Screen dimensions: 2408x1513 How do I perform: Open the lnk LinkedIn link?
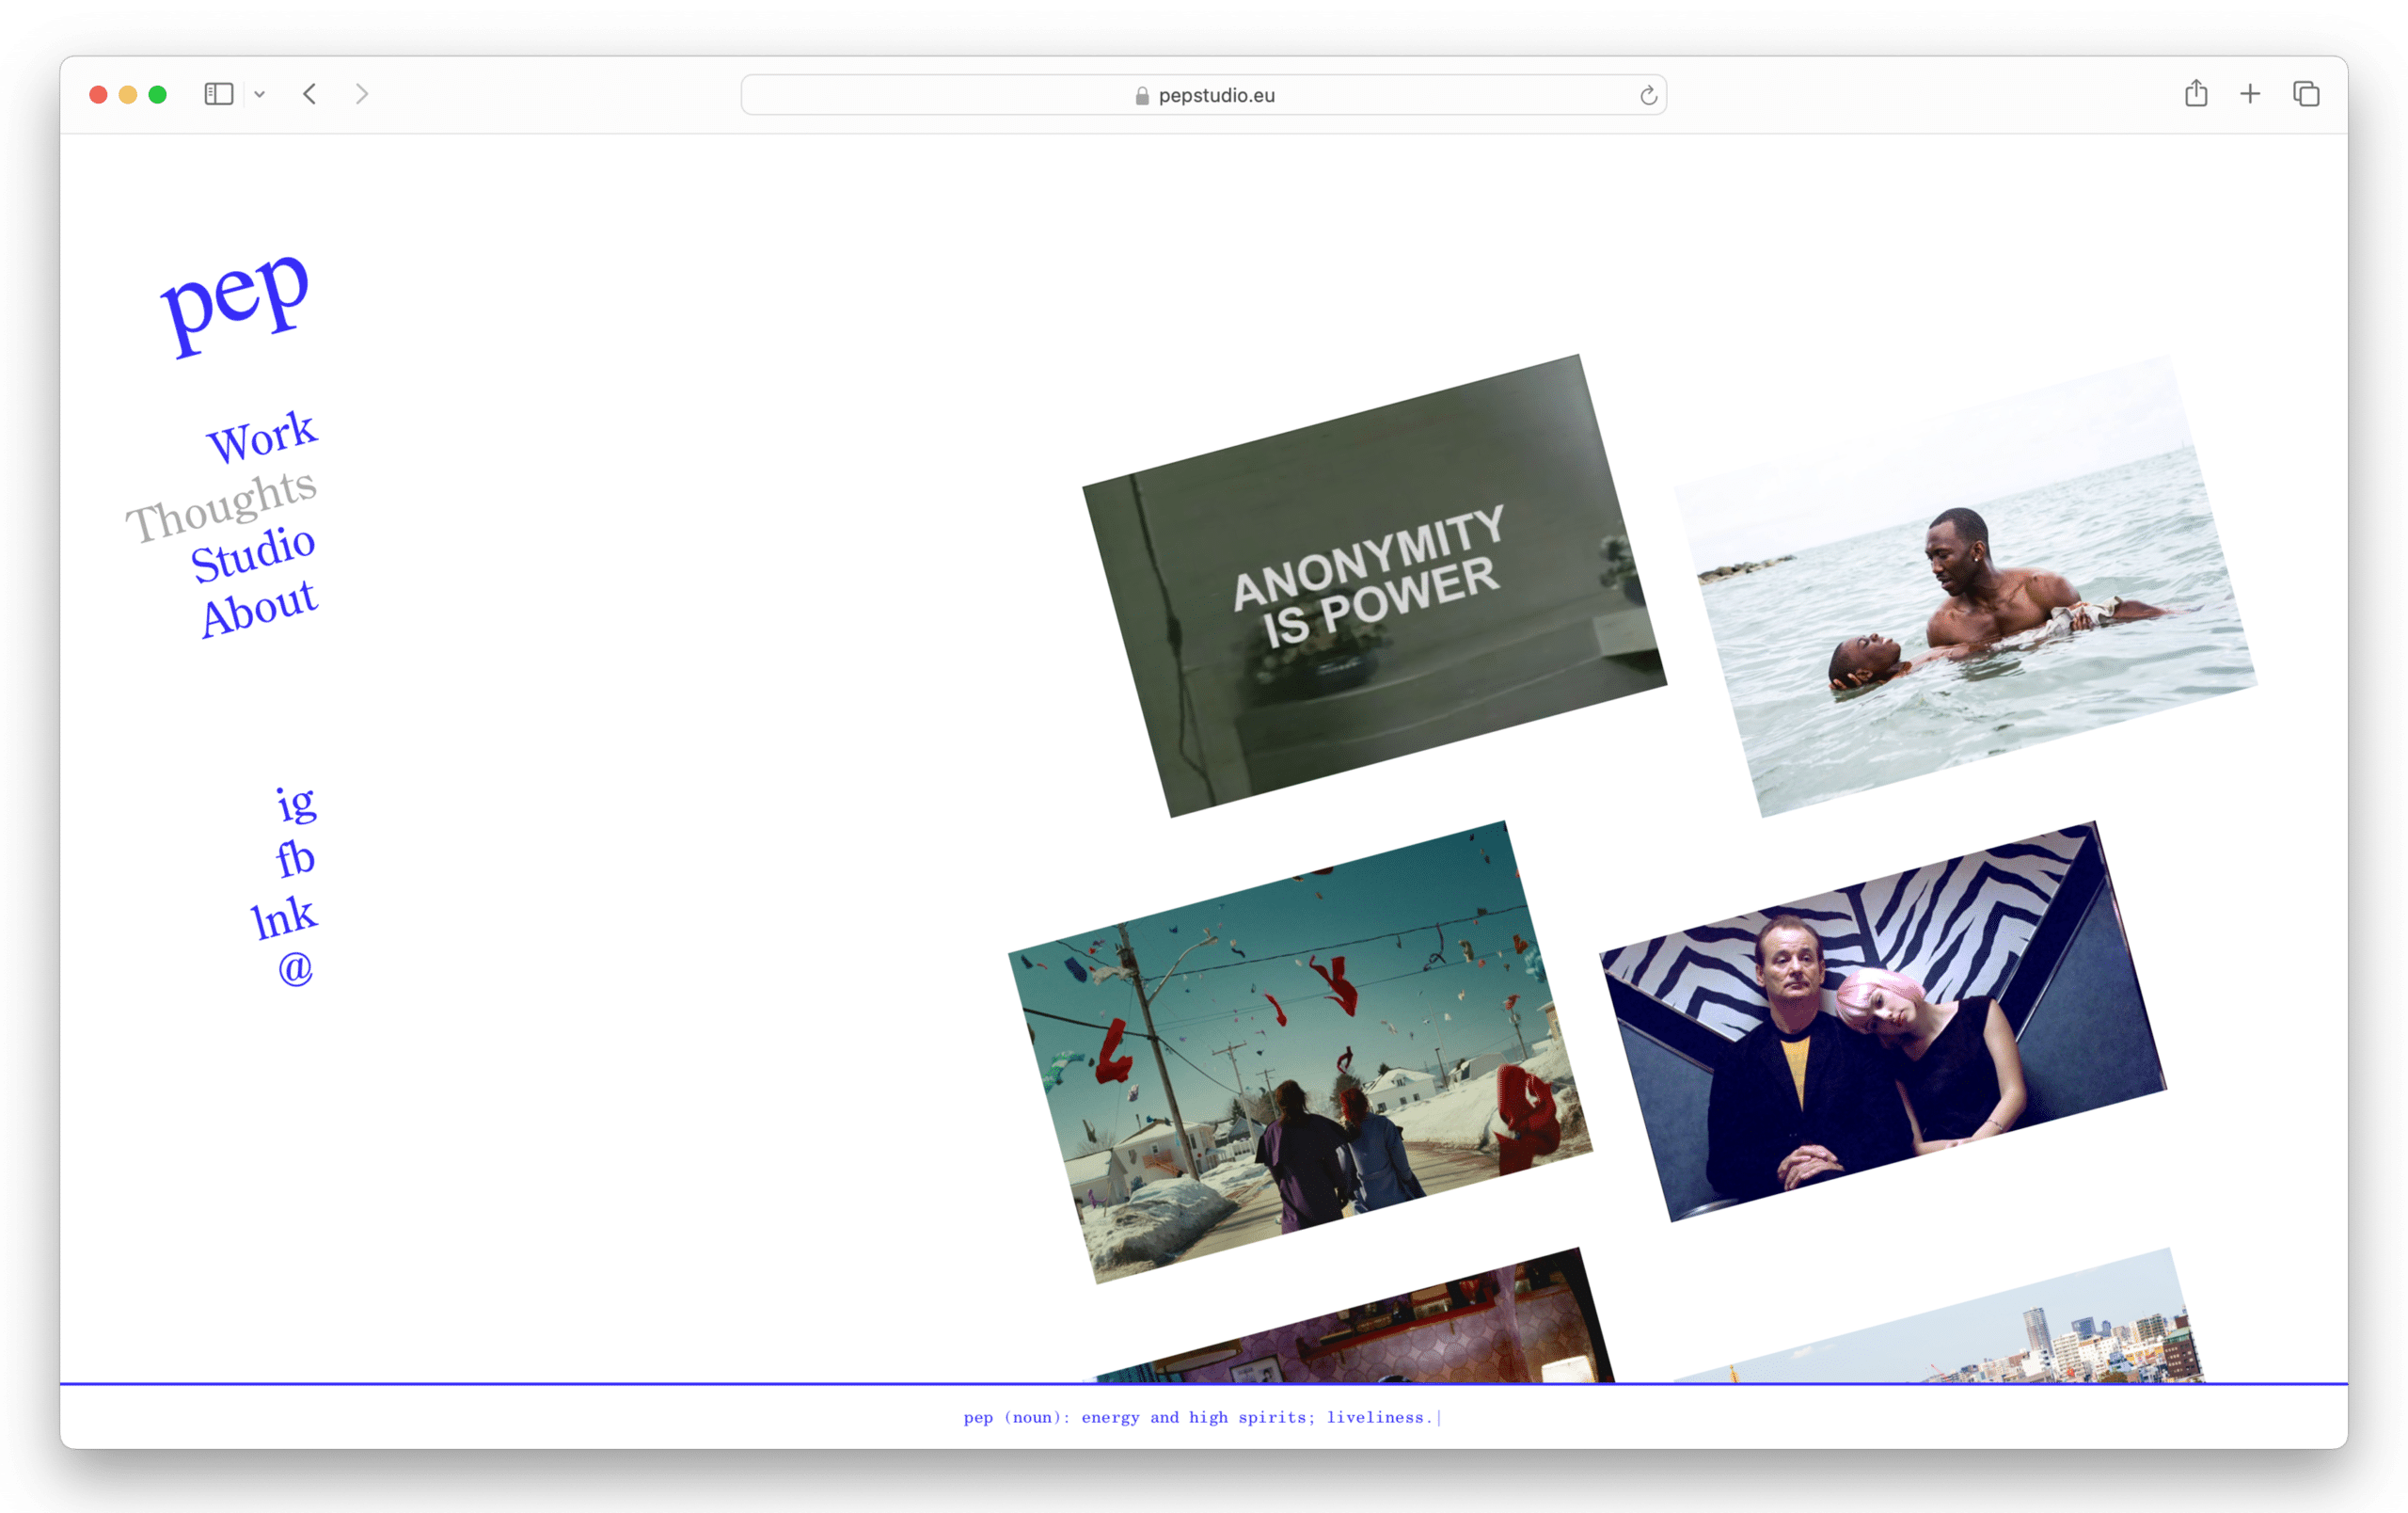pos(283,917)
